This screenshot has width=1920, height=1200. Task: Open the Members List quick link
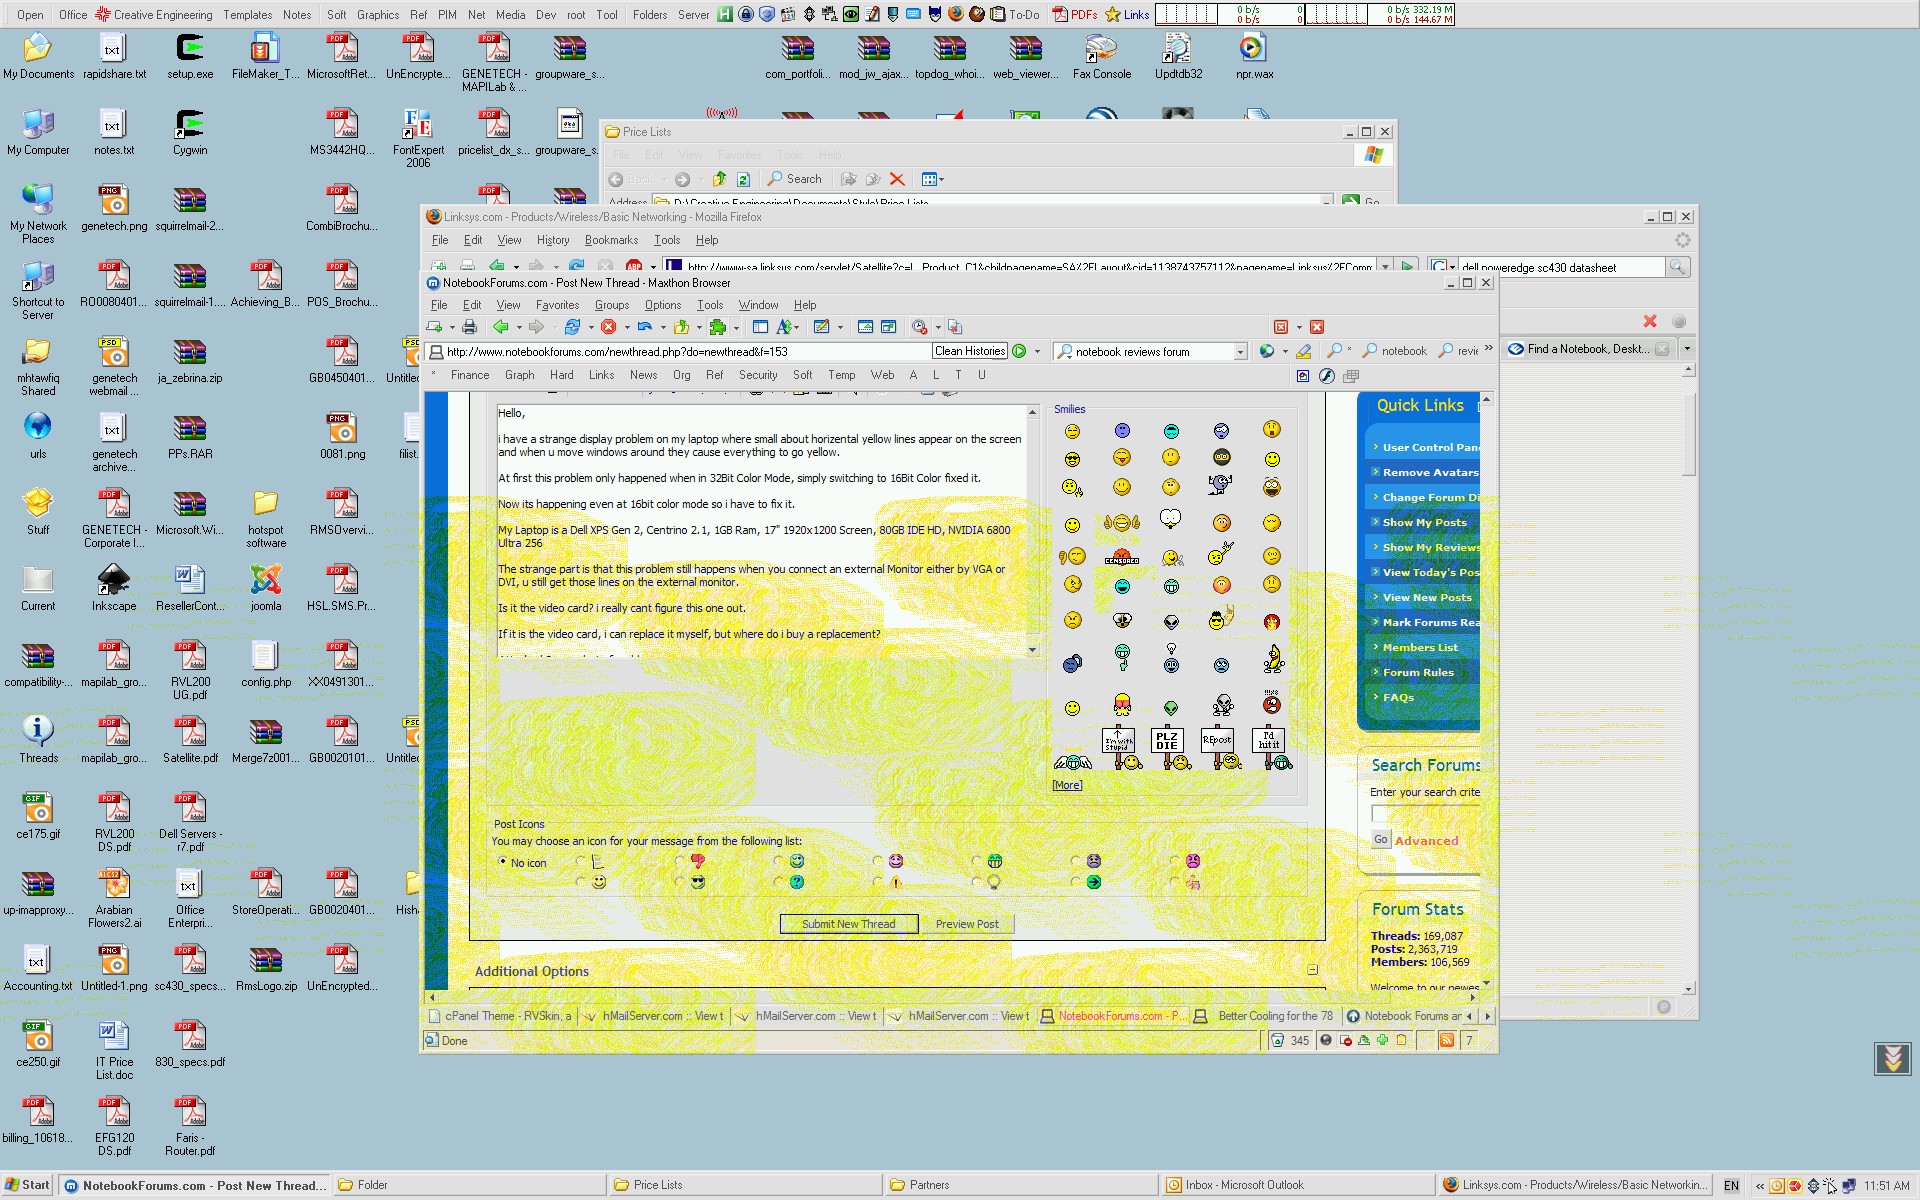point(1420,647)
